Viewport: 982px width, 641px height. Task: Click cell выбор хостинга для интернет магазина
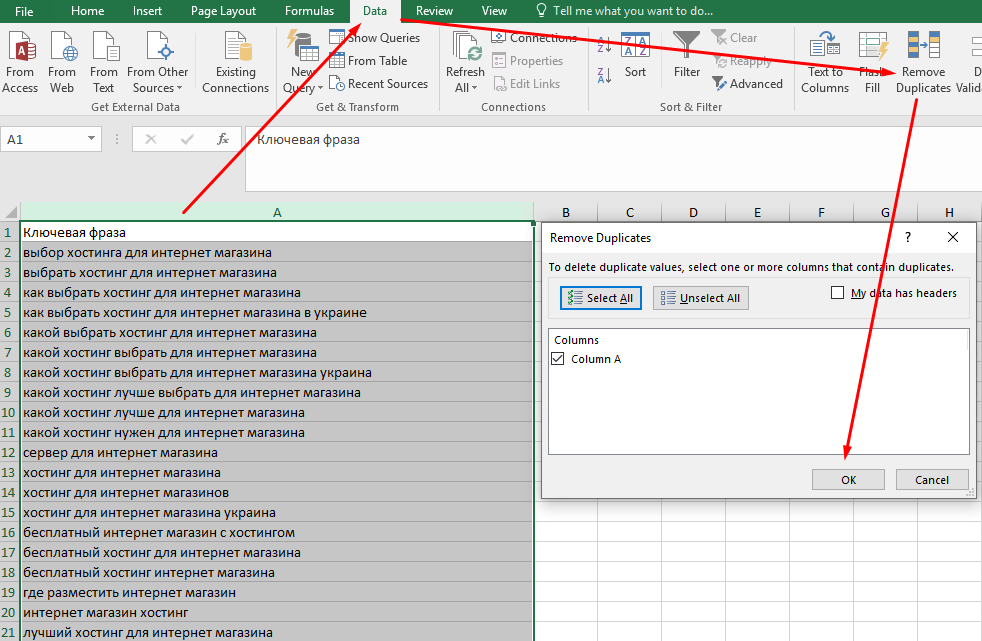[x=277, y=252]
